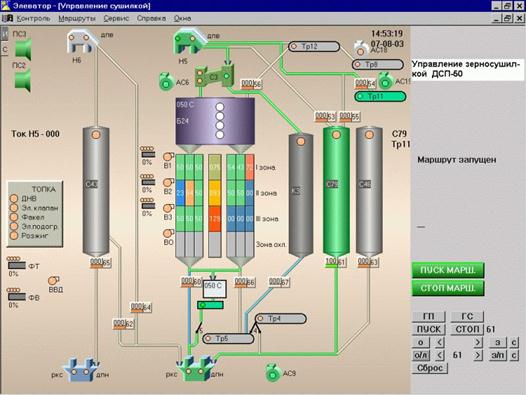Click left arrow beside о button
Screen dimensions: 526x395
coord(440,342)
